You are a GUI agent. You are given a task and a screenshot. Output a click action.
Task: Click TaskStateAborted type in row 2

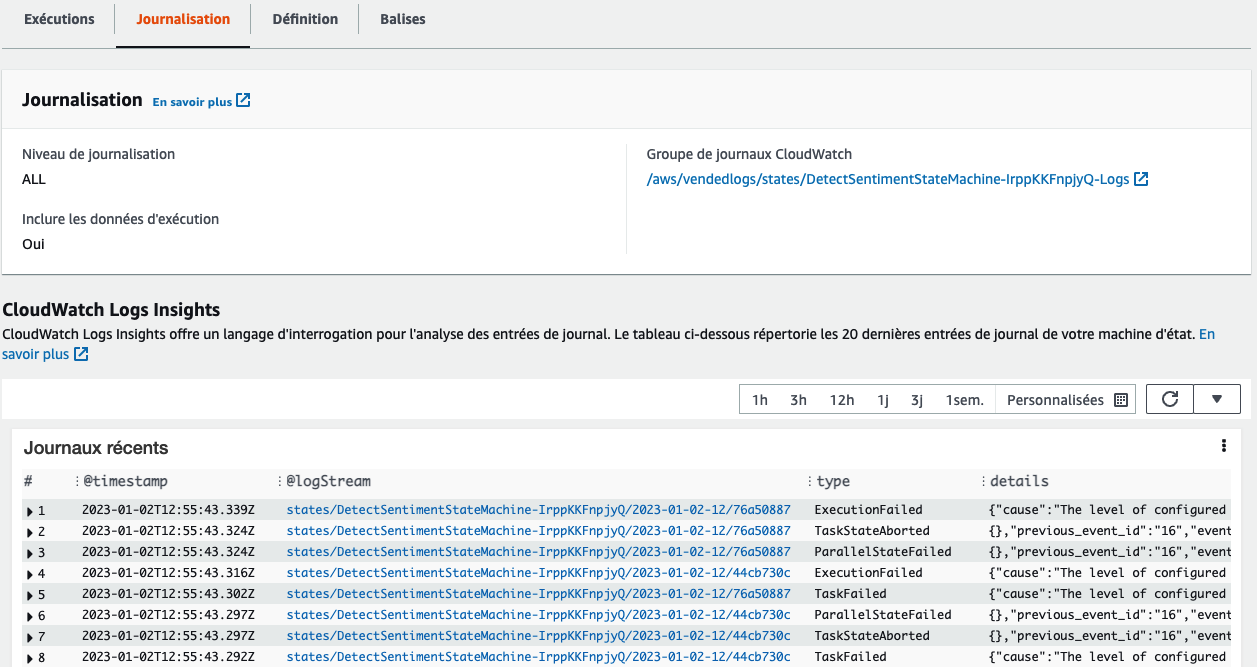[872, 531]
